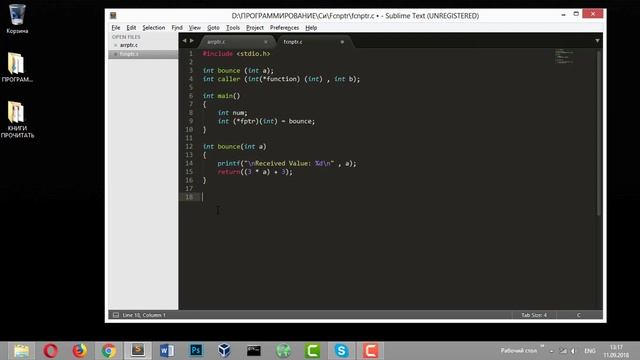This screenshot has width=640, height=360.
Task: Click line number 9 in gutter
Action: point(191,121)
